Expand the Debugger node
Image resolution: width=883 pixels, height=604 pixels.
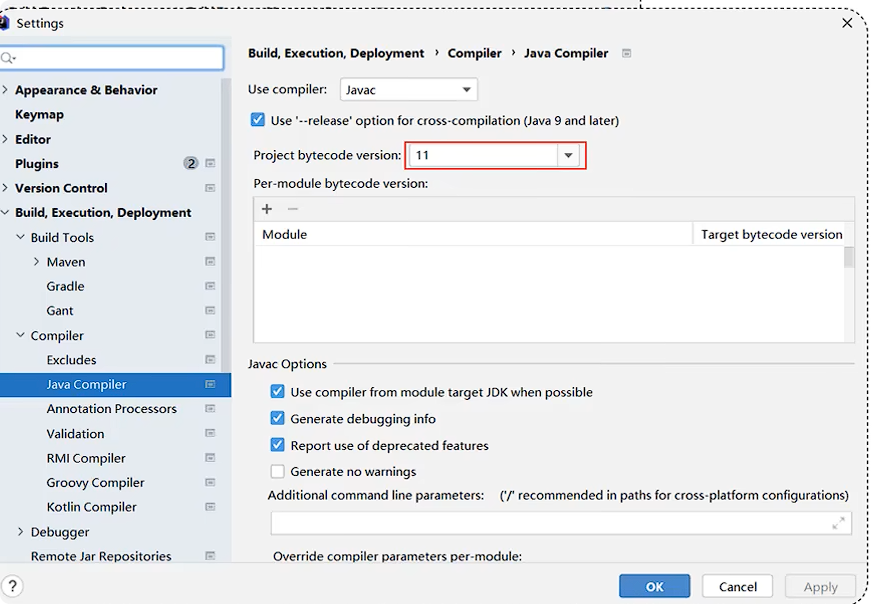tap(20, 531)
